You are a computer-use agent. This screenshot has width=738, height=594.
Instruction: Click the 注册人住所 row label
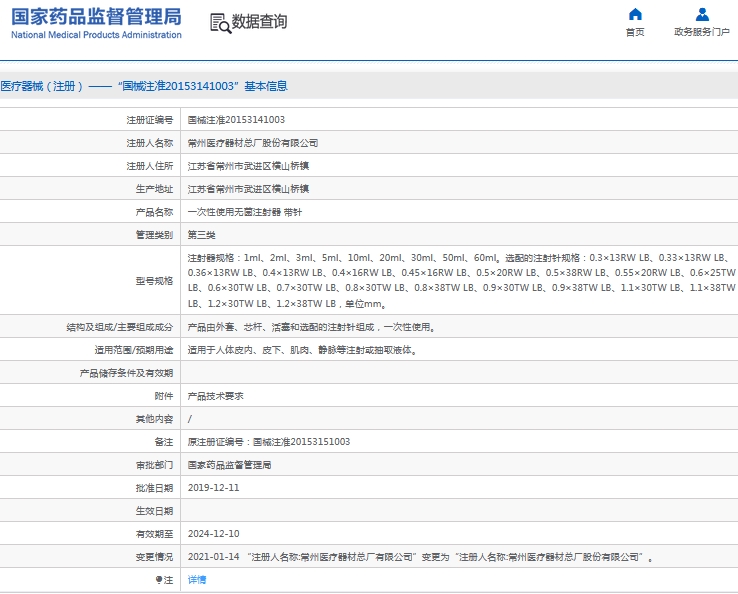click(150, 166)
